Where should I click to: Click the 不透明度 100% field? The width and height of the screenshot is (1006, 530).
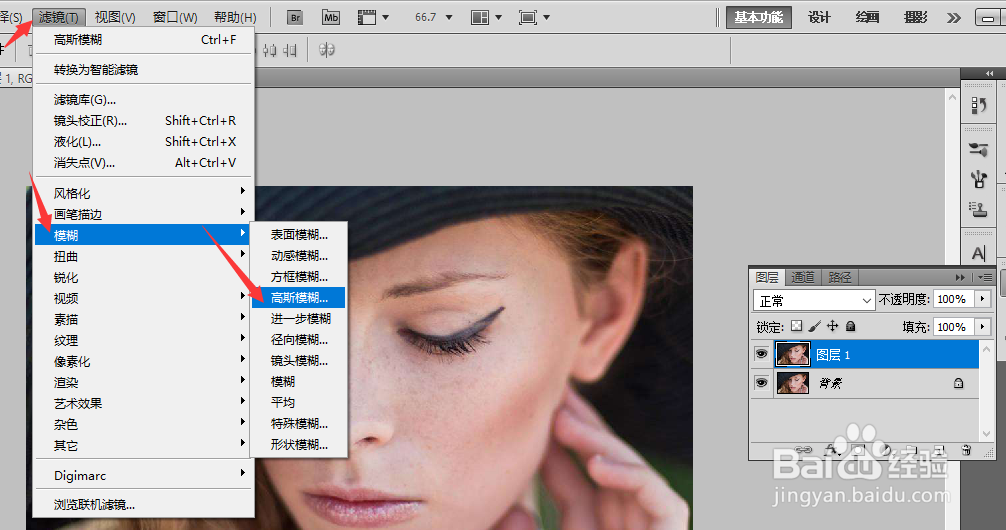[x=954, y=299]
